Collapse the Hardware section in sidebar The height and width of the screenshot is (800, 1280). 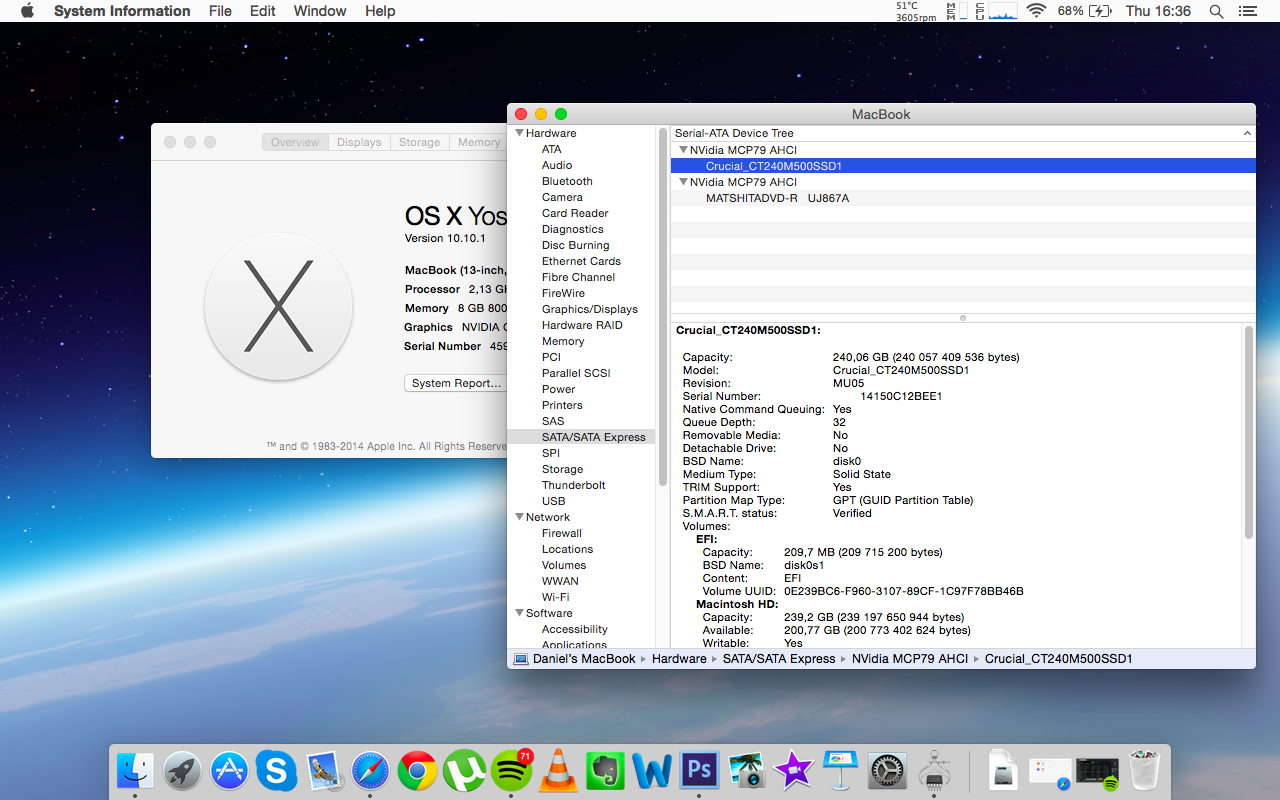click(520, 133)
